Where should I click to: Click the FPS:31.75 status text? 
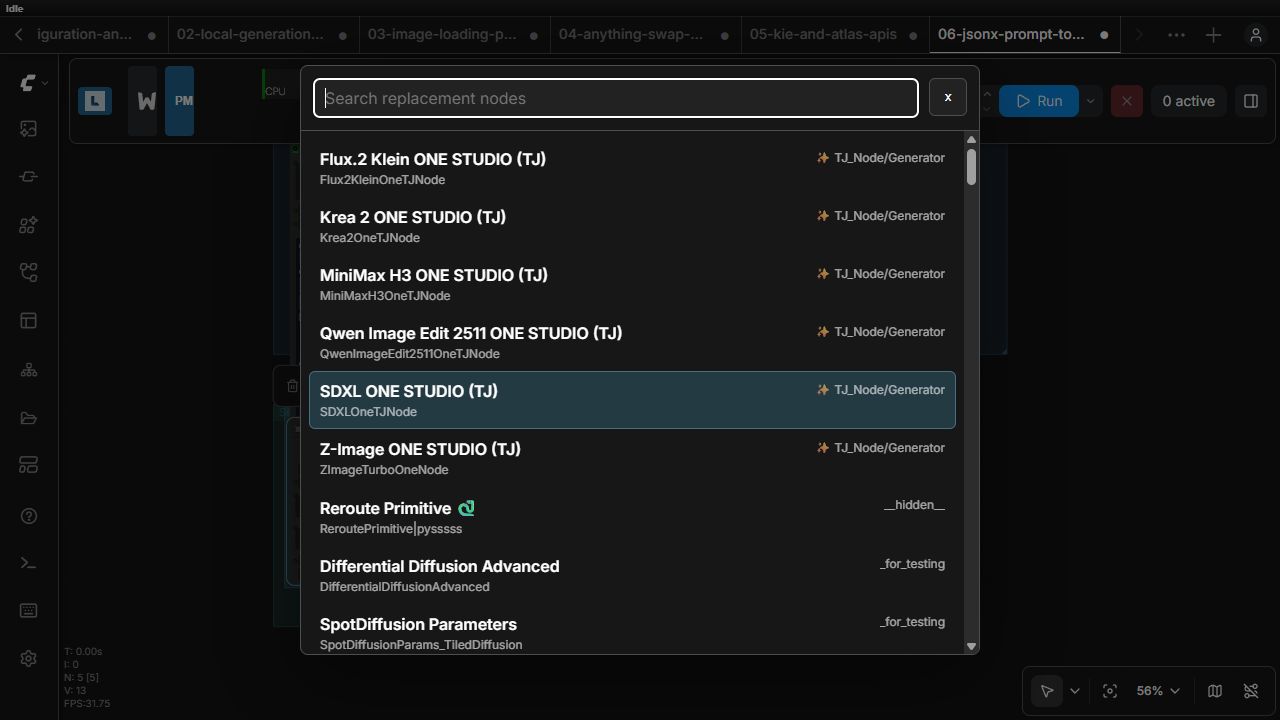tap(87, 703)
